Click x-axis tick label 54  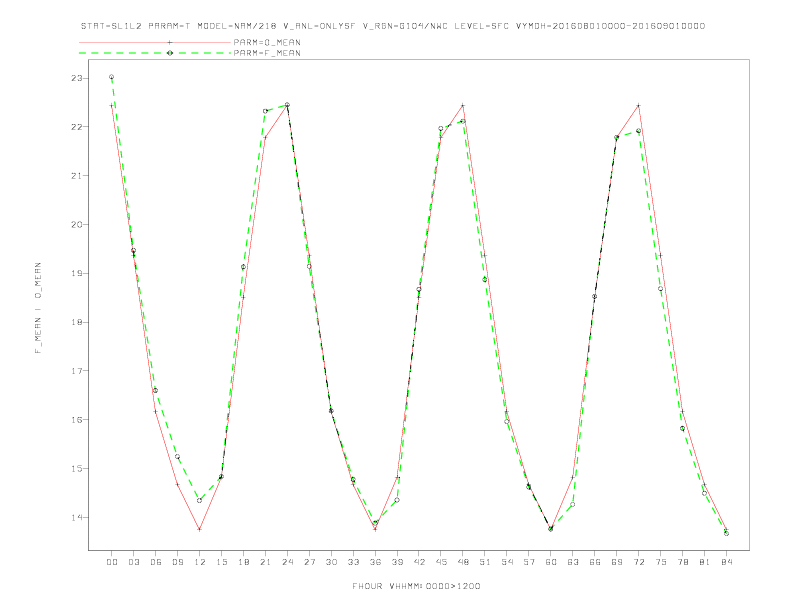click(507, 562)
